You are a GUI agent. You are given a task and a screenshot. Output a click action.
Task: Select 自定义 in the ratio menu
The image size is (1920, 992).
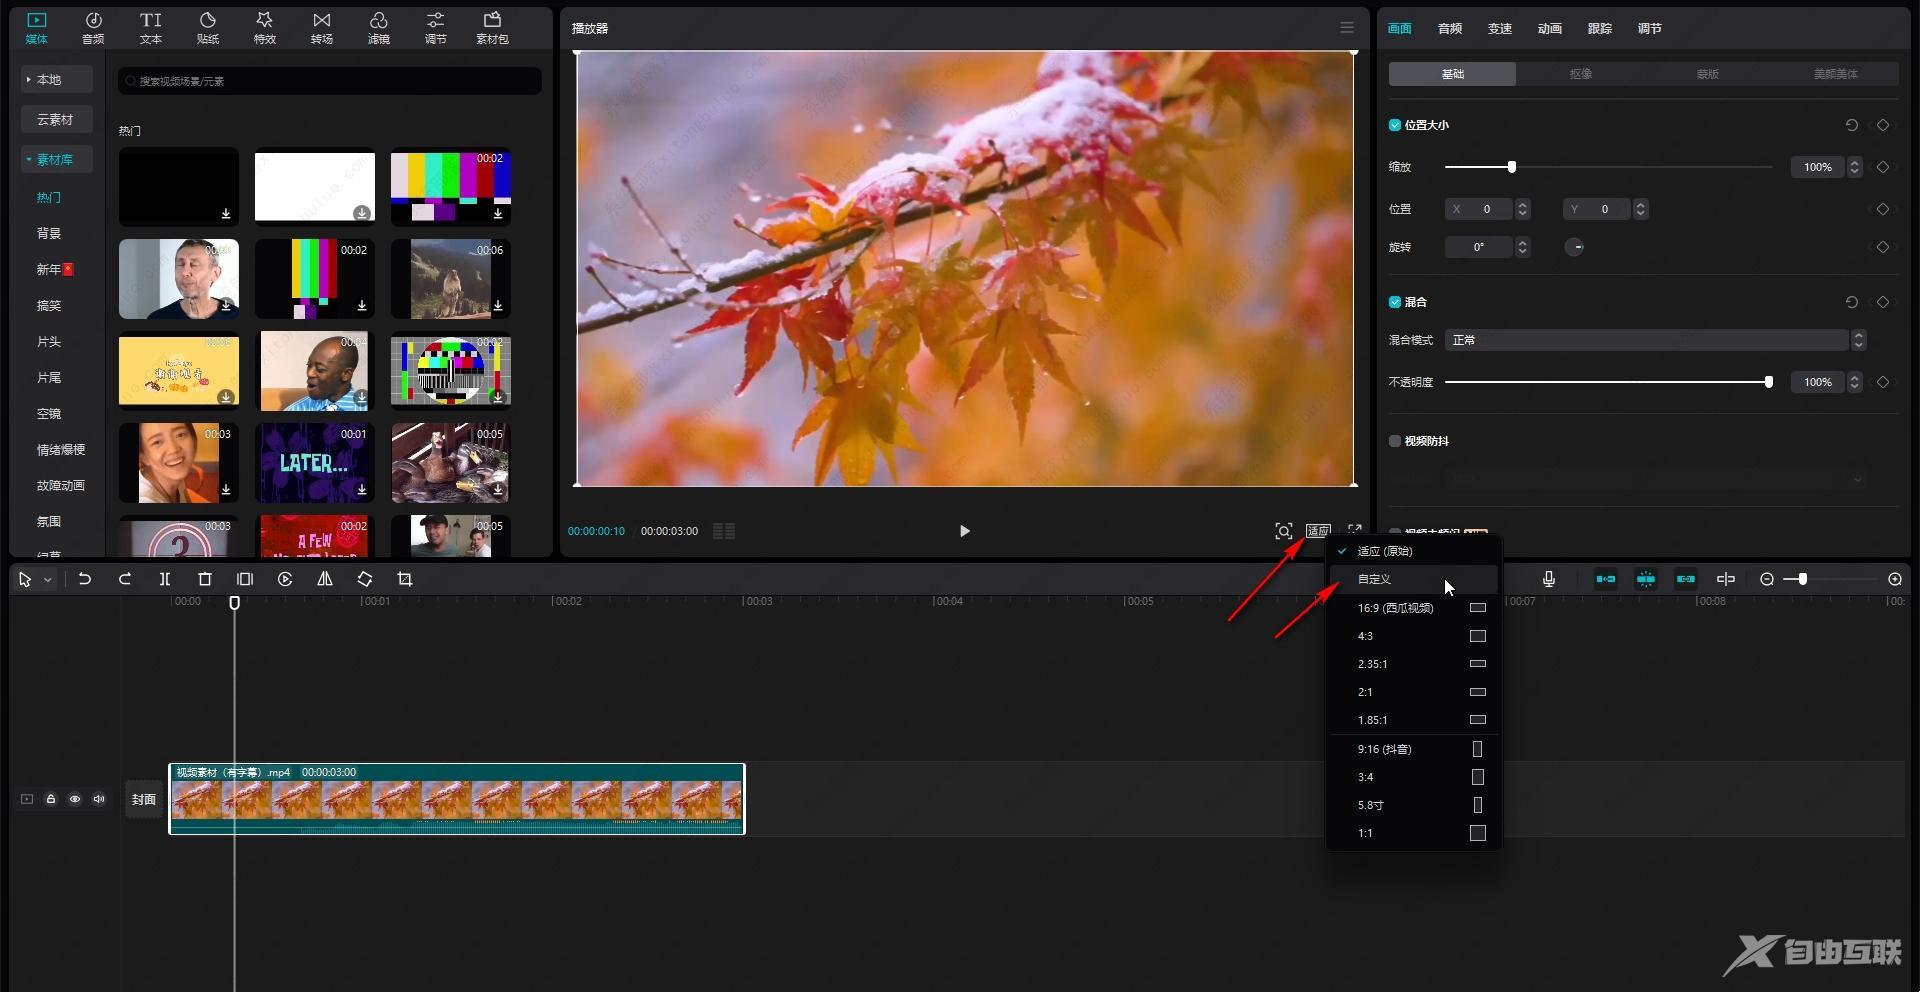pos(1413,579)
